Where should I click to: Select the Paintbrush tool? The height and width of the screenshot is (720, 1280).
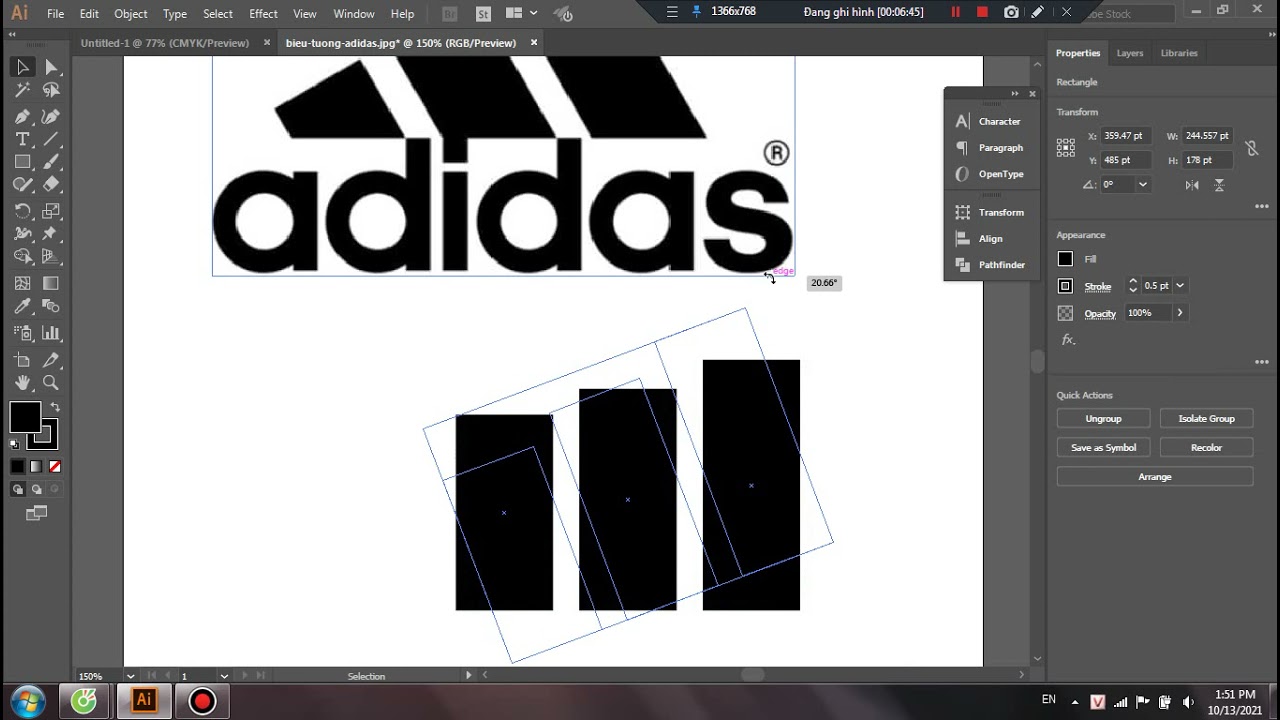[x=51, y=161]
